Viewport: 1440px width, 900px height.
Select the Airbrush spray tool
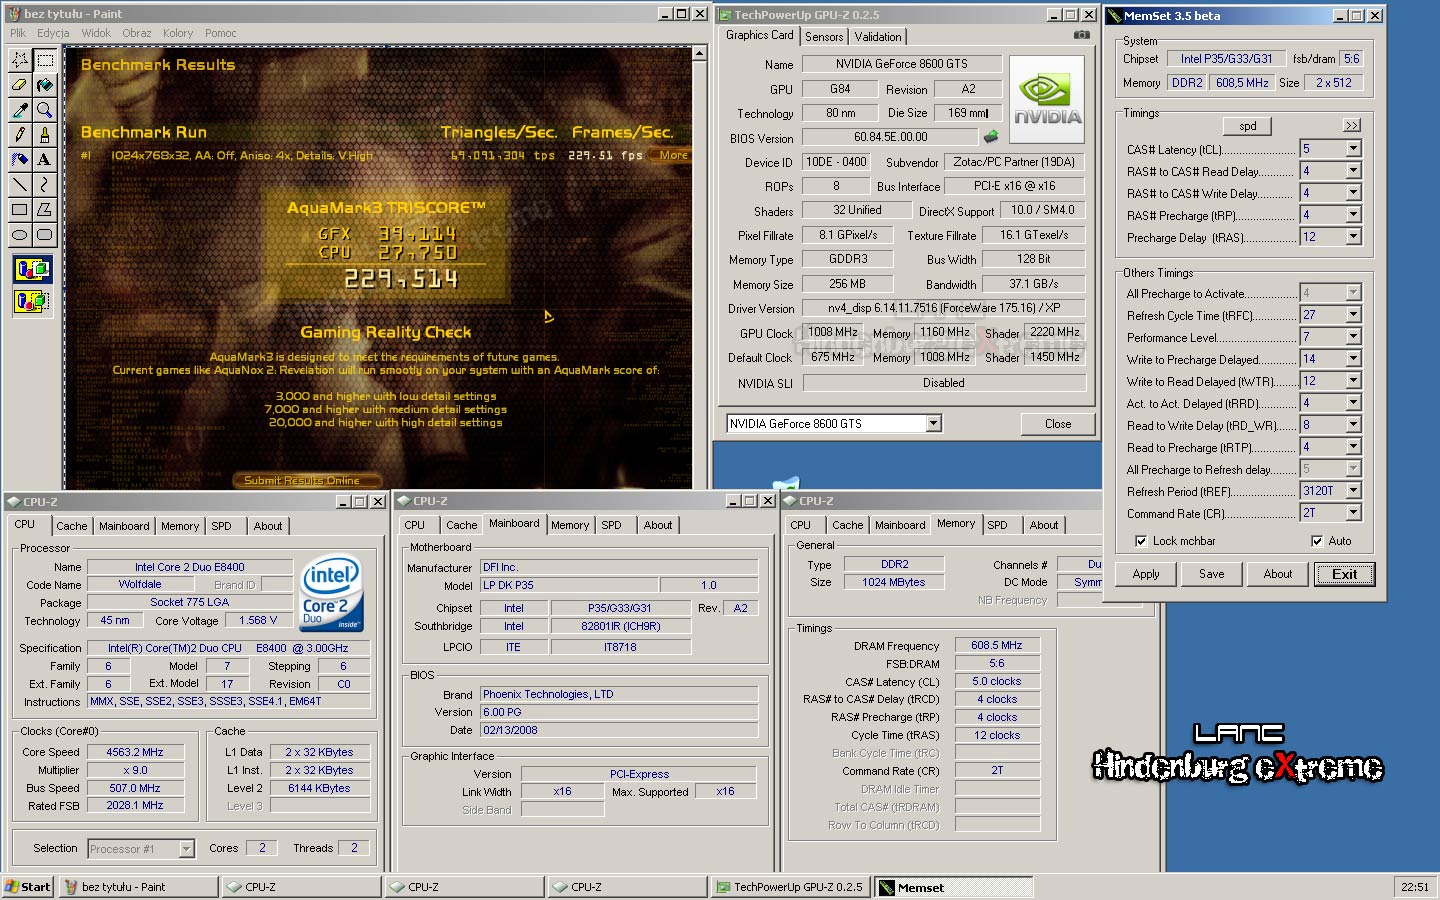click(x=19, y=160)
